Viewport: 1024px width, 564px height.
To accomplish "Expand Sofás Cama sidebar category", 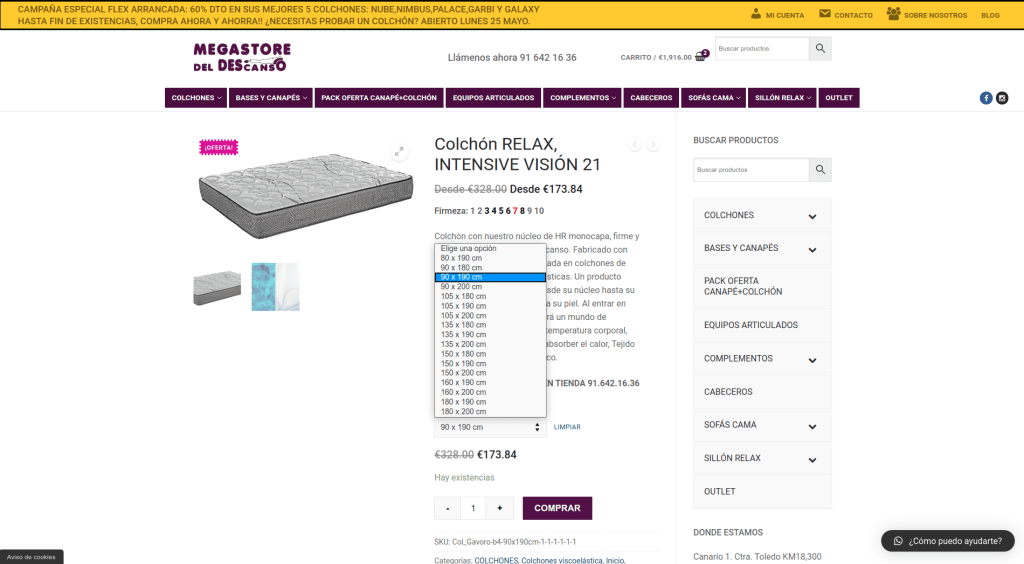I will pyautogui.click(x=812, y=427).
